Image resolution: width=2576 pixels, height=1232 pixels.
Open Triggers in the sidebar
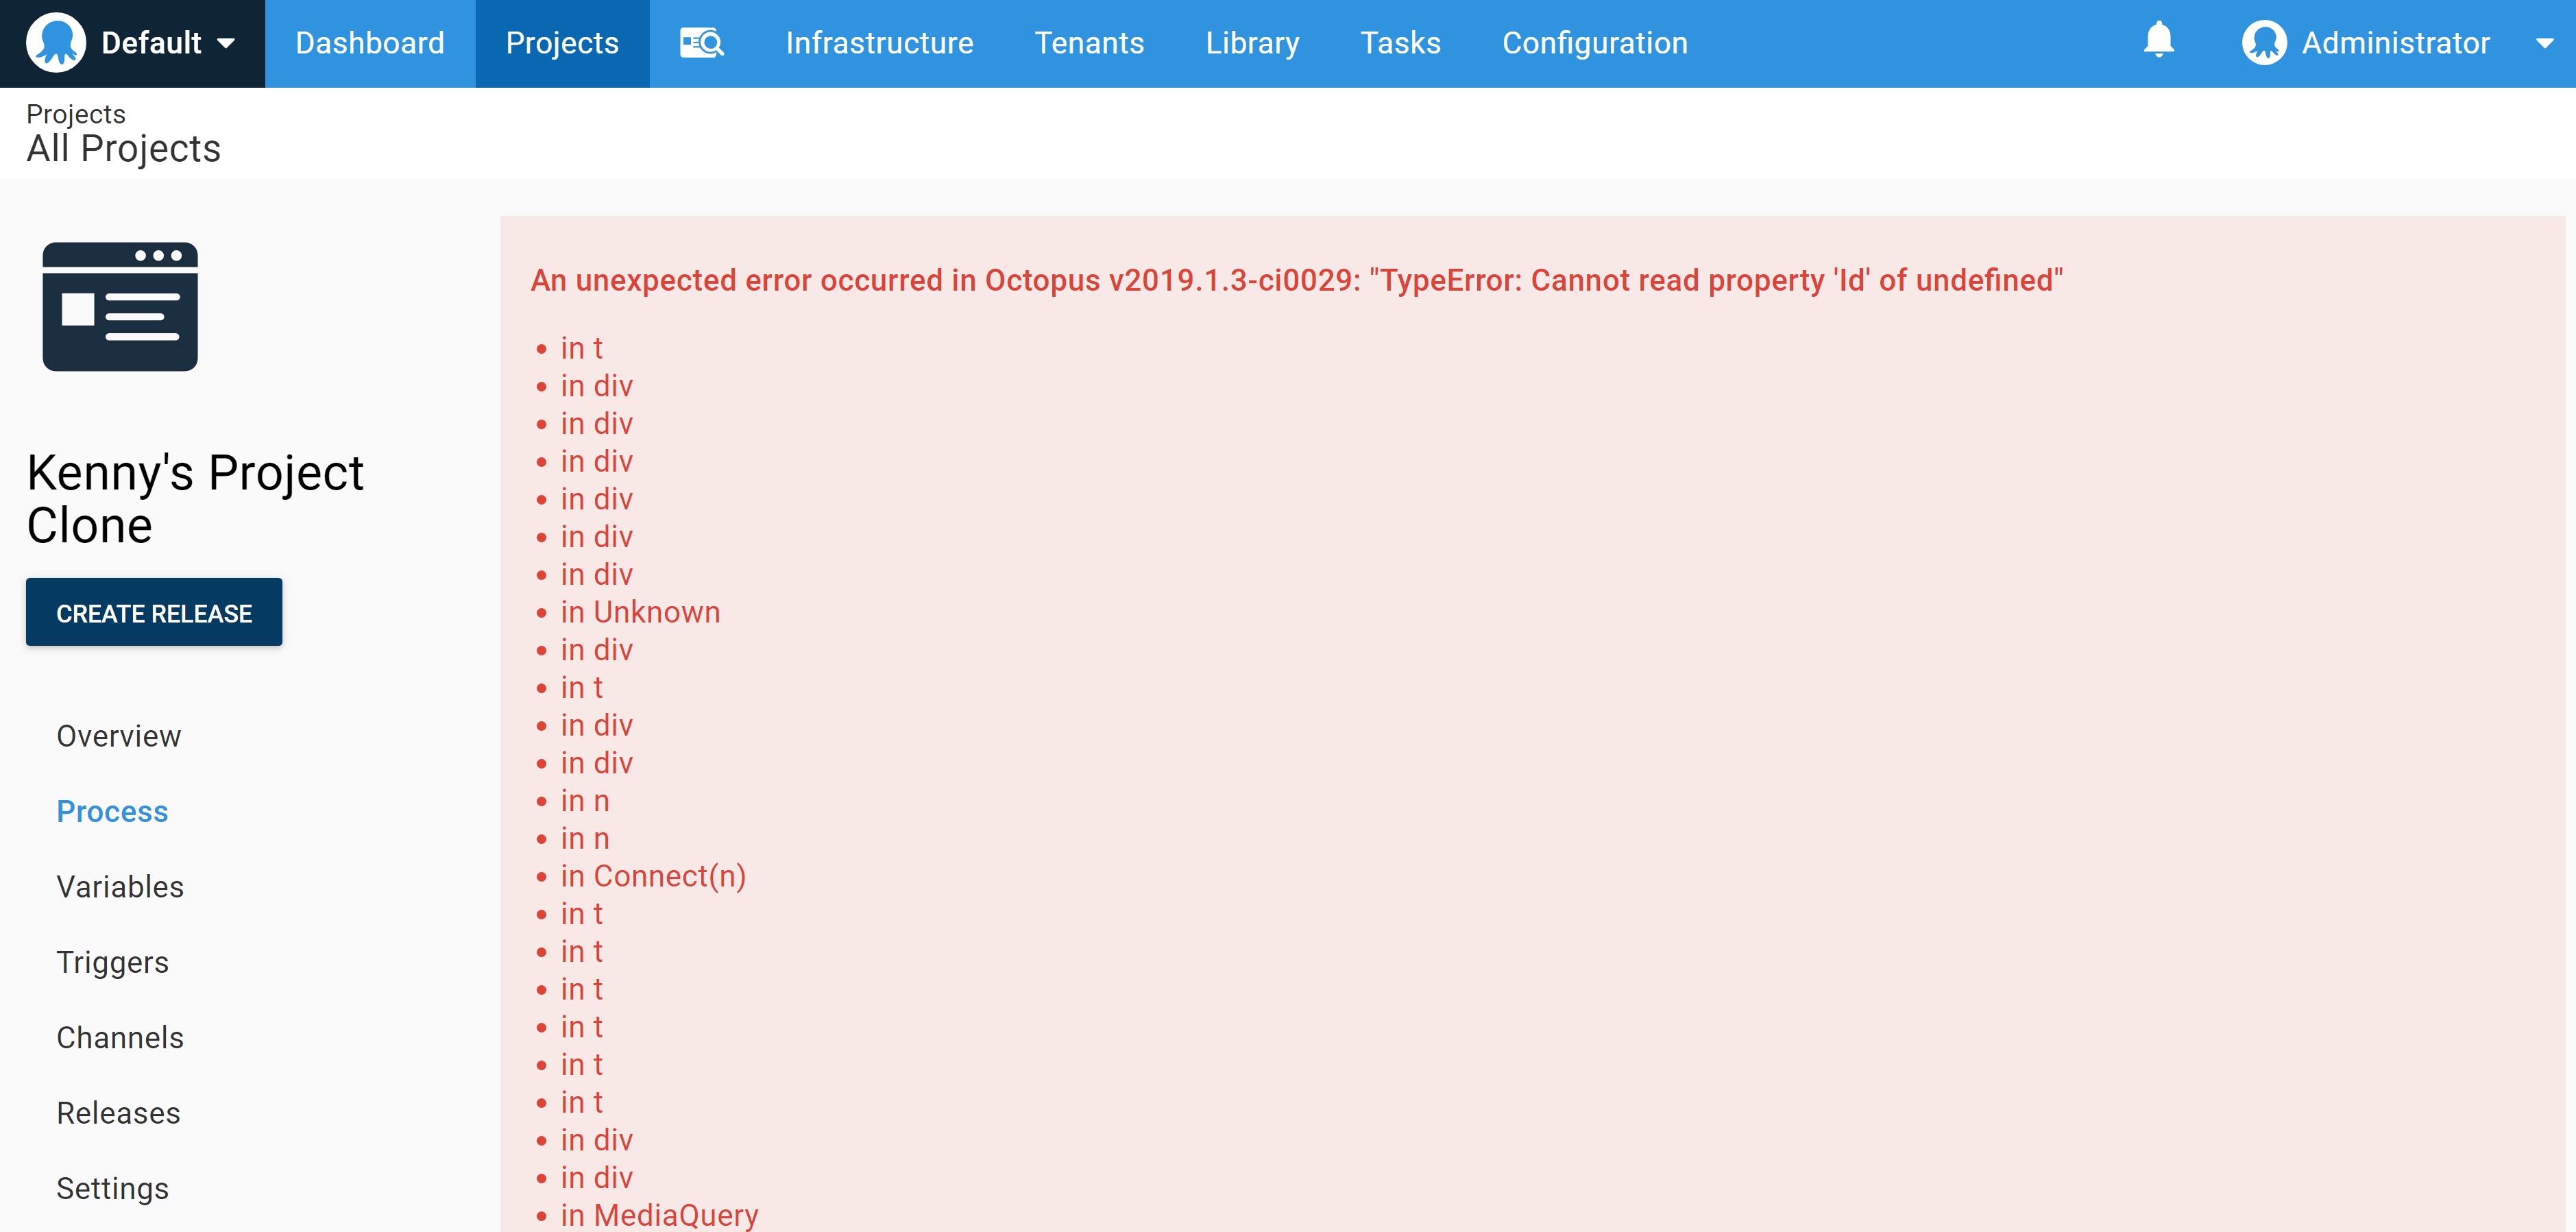tap(112, 962)
